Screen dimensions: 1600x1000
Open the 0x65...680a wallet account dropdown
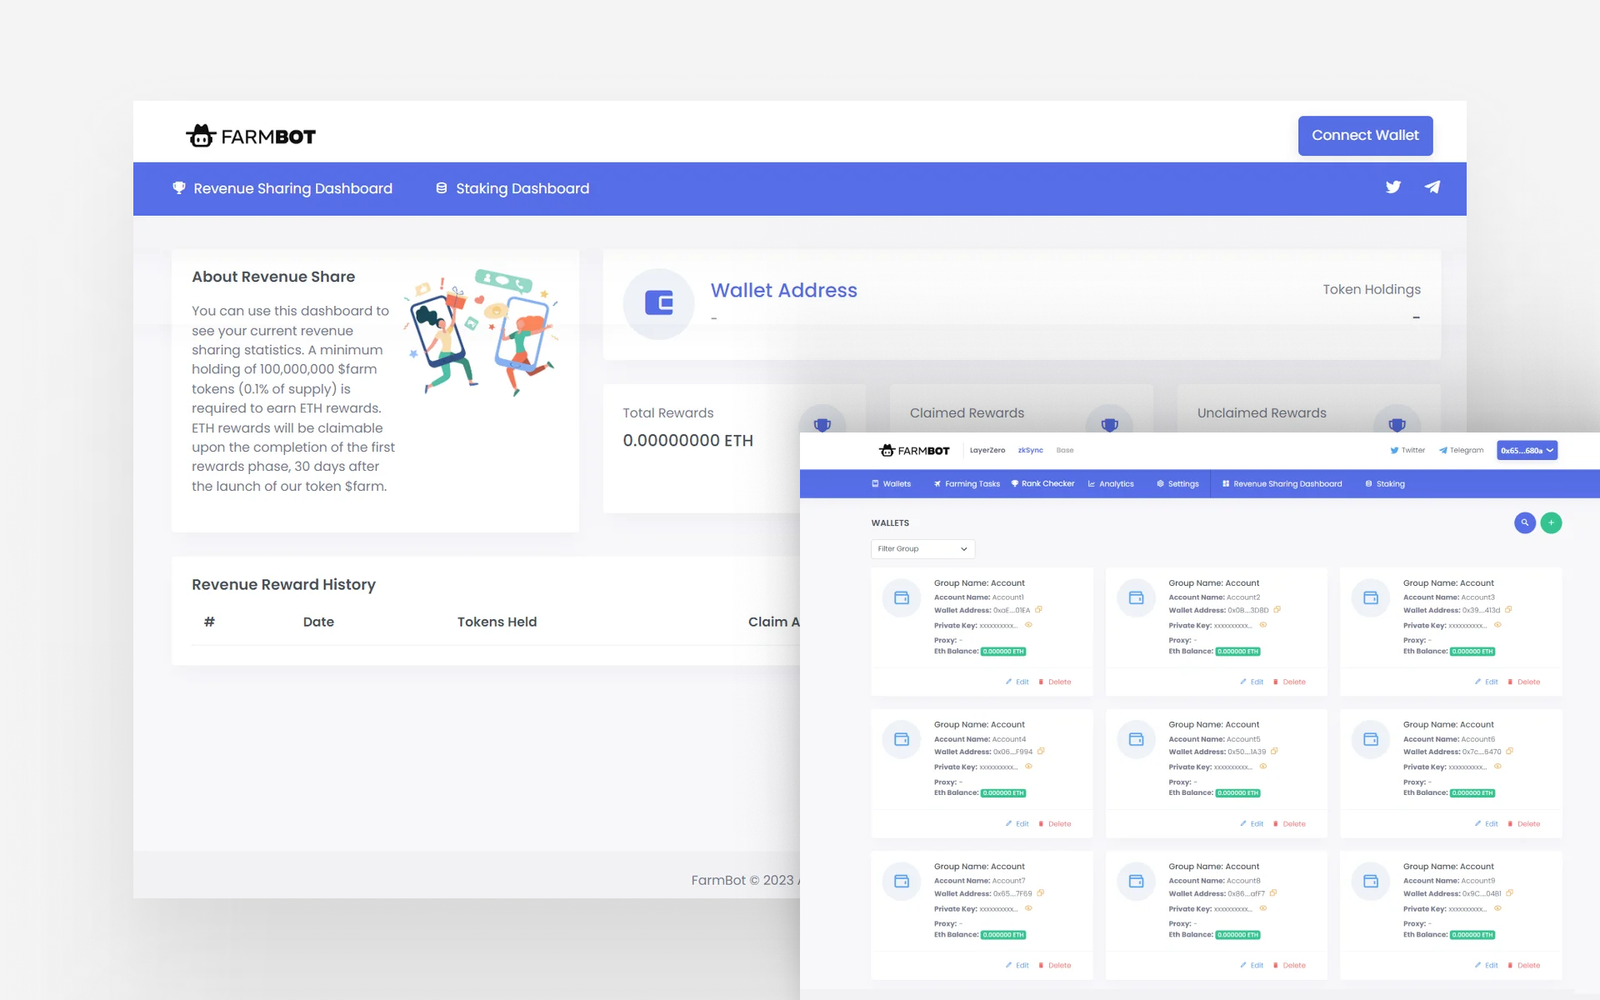1526,451
